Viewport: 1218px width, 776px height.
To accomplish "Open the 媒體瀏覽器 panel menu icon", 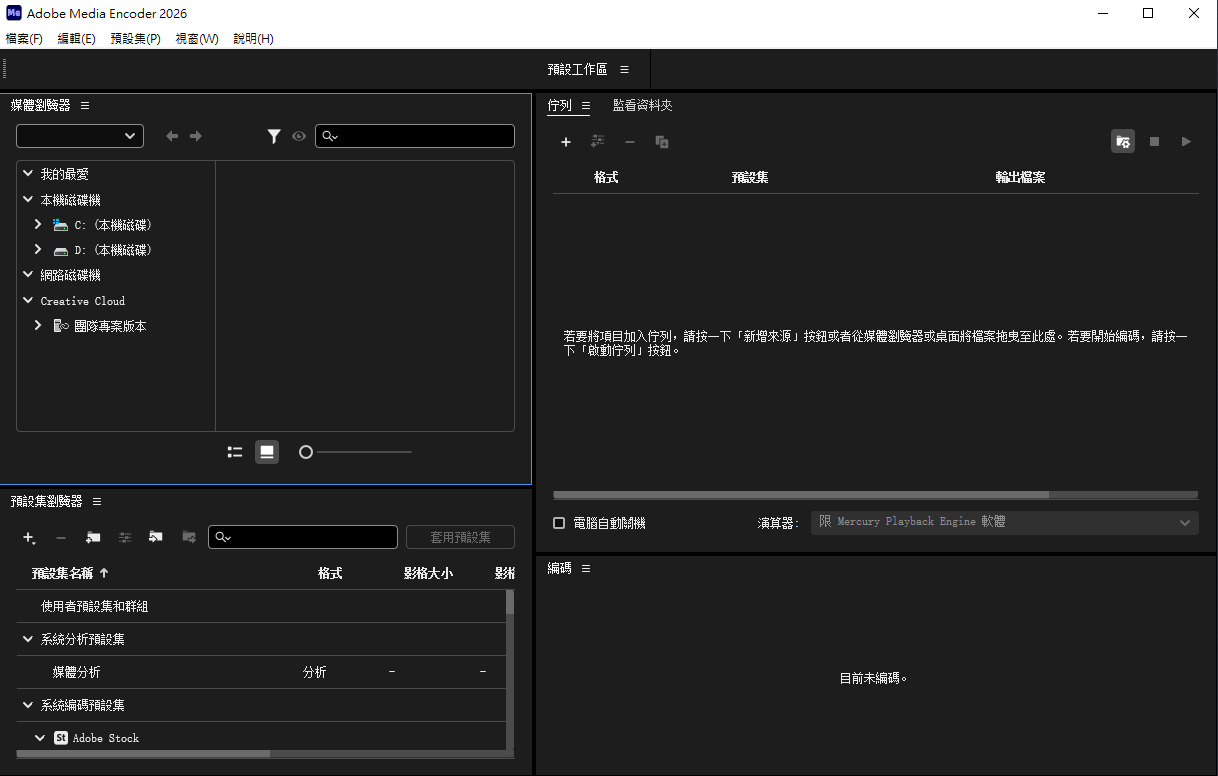I will 85,105.
